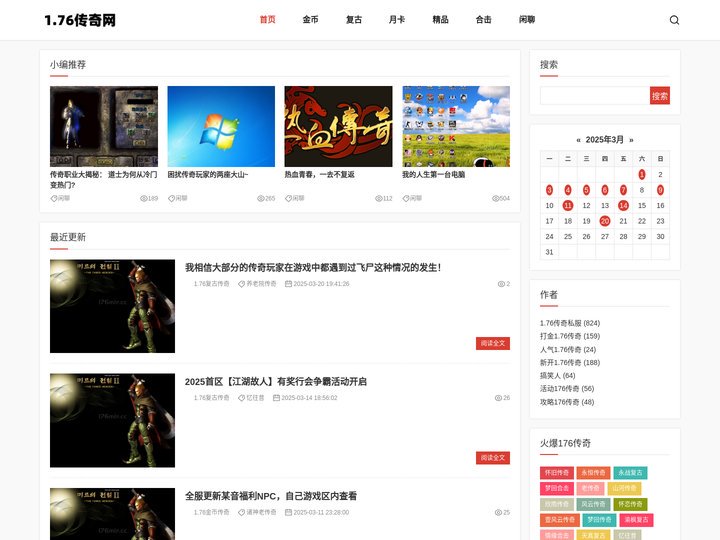Image resolution: width=720 pixels, height=540 pixels.
Task: Open the 热血传奇 calligraphy thumbnail
Action: coord(338,126)
